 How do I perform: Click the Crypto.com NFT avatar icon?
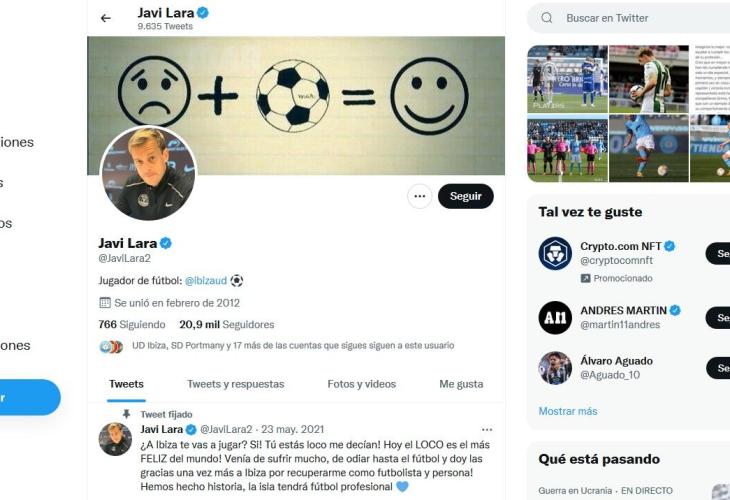pos(555,253)
